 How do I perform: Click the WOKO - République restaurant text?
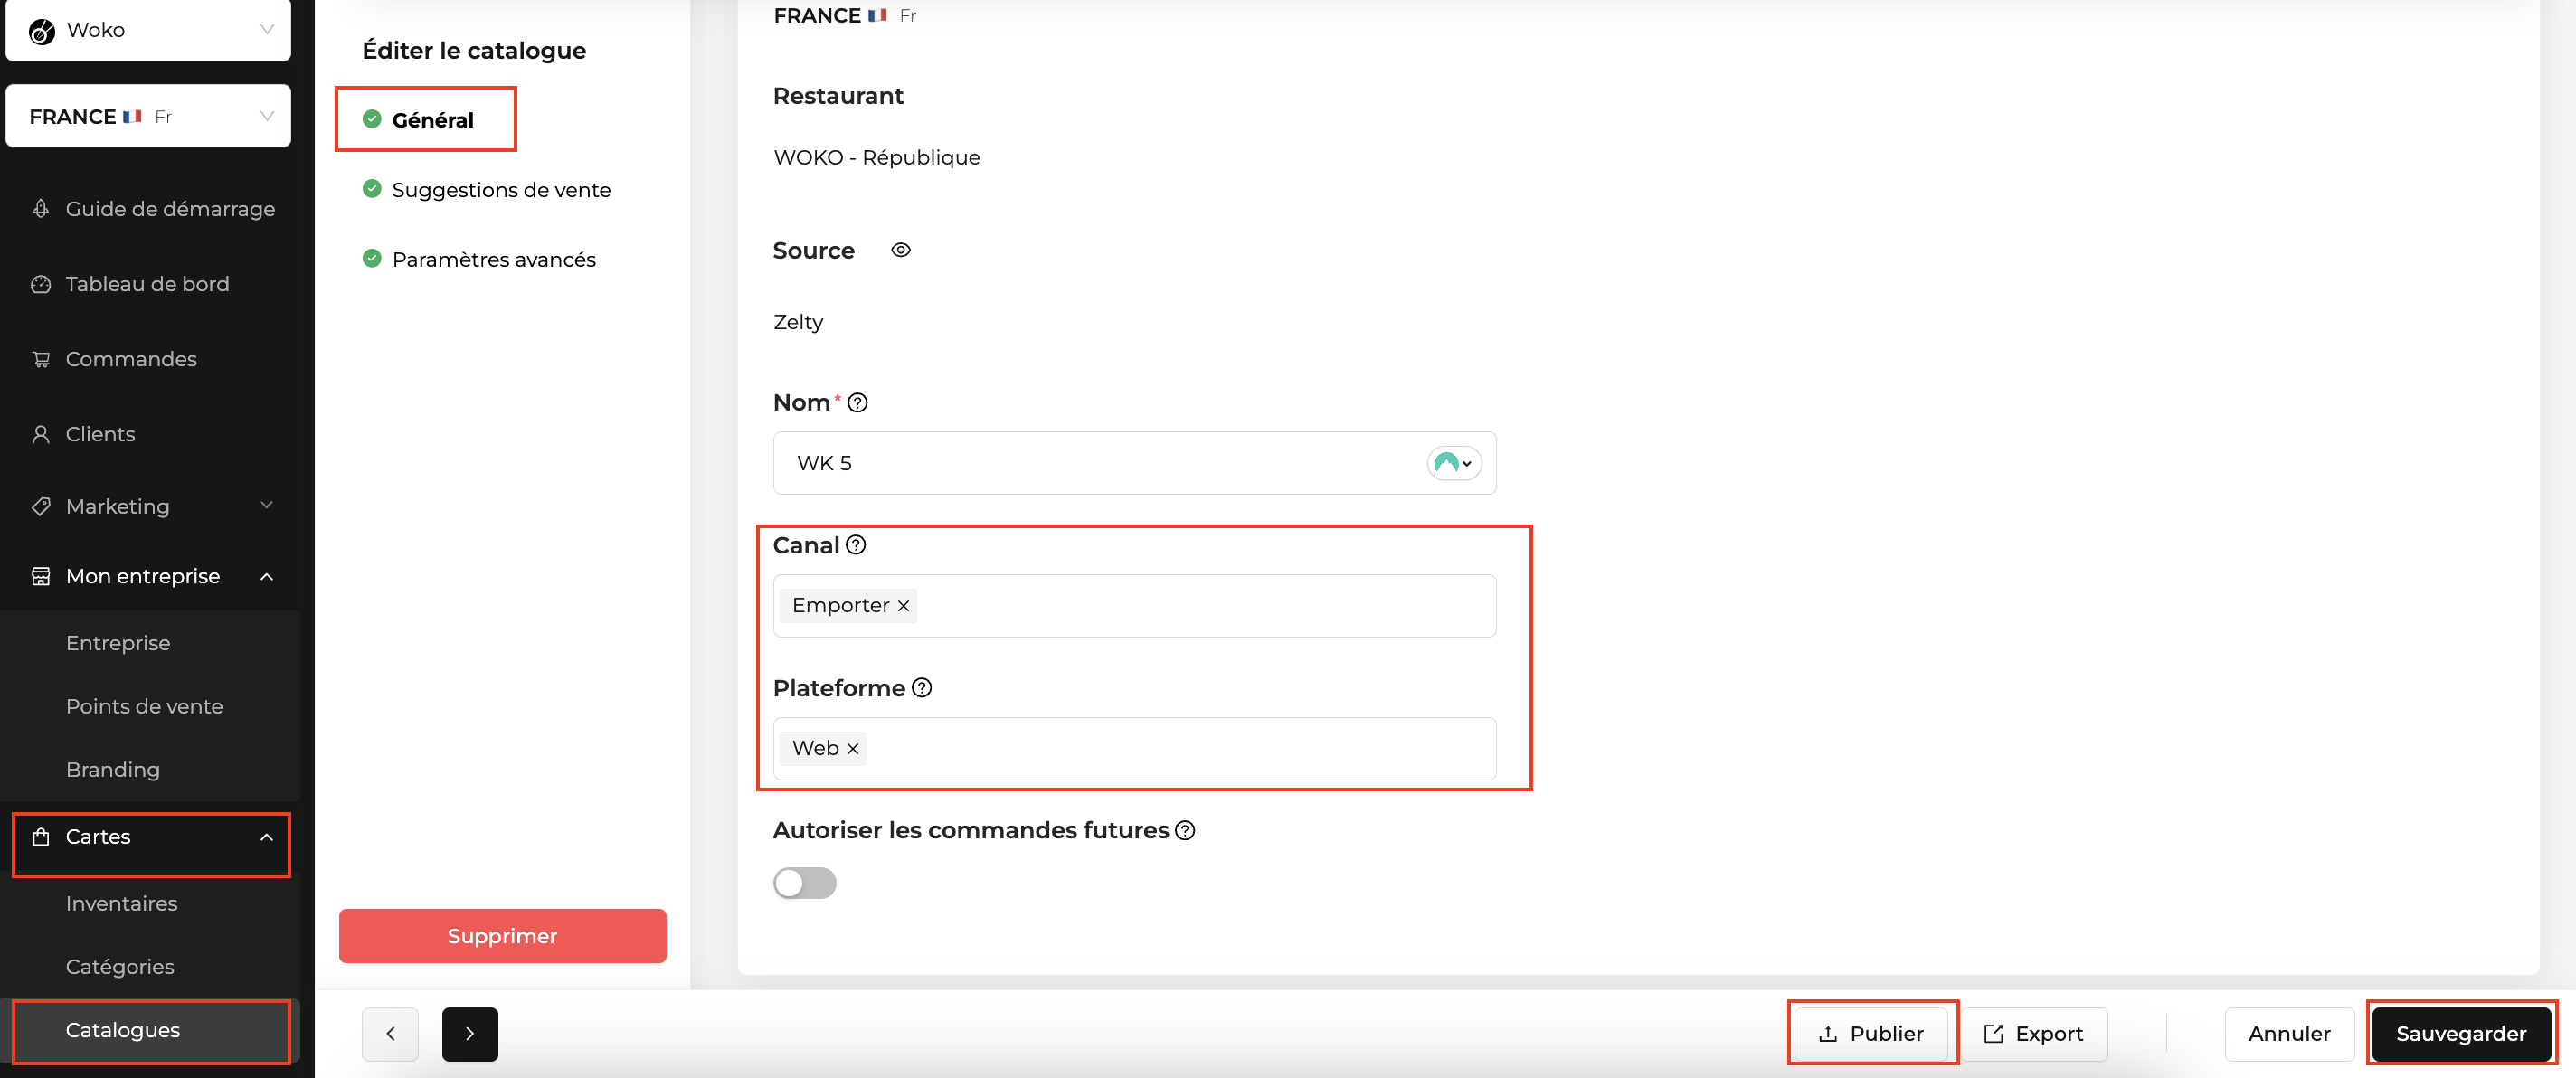[x=877, y=158]
